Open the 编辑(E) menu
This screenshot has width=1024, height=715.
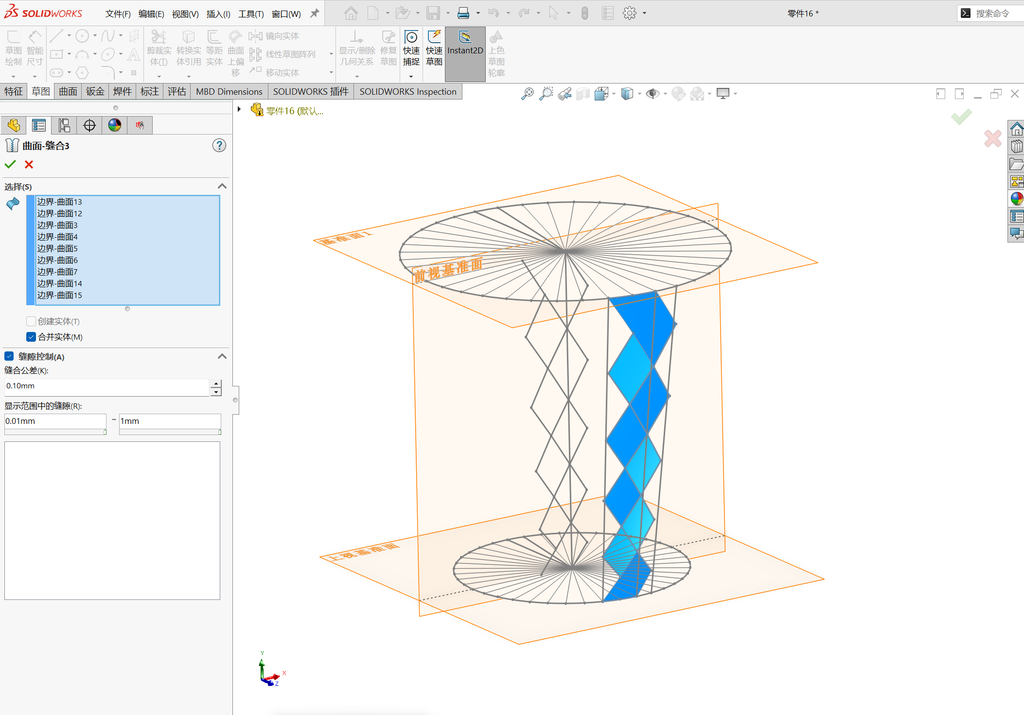pos(151,14)
